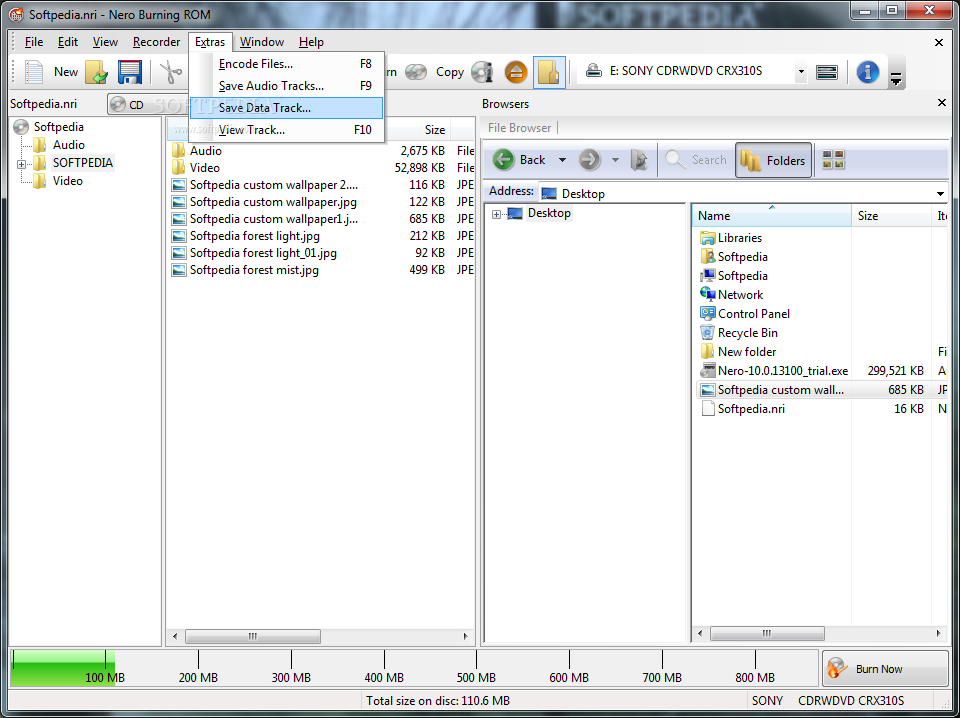
Task: Click the Copy disc icon
Action: (416, 72)
